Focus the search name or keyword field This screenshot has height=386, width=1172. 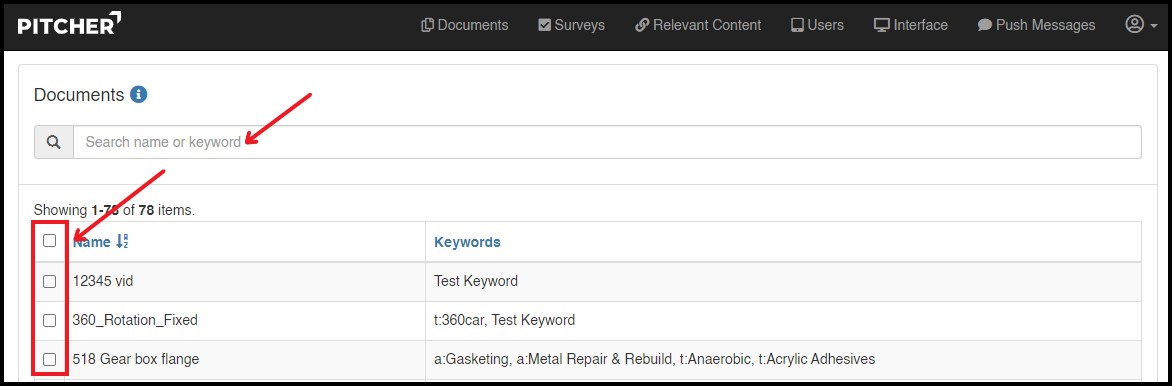coord(607,142)
